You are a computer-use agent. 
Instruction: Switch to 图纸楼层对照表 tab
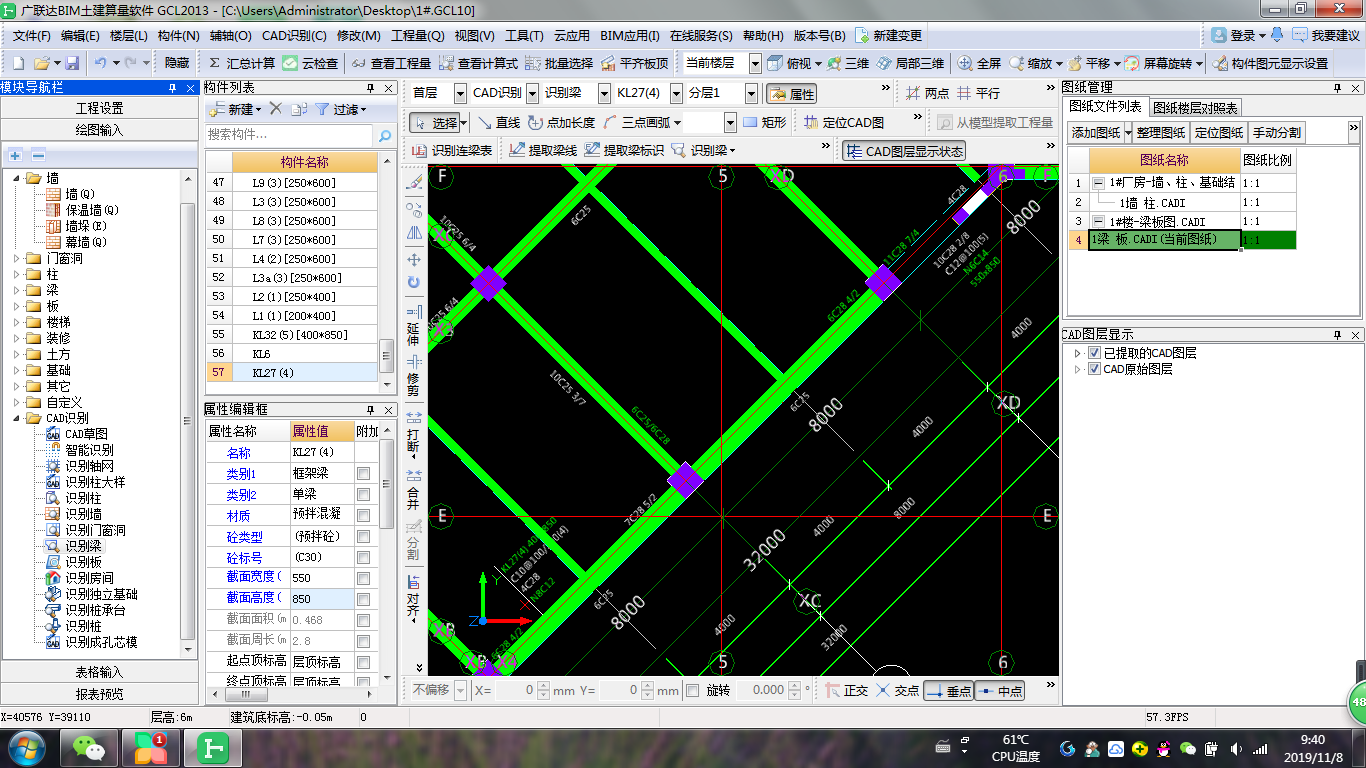(1195, 107)
